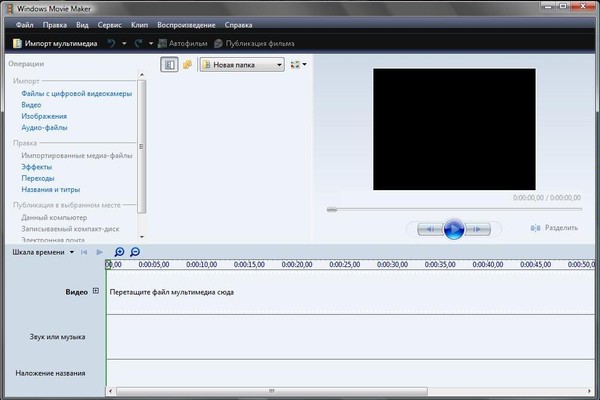Open the Справка menu
600x400 pixels.
point(238,25)
